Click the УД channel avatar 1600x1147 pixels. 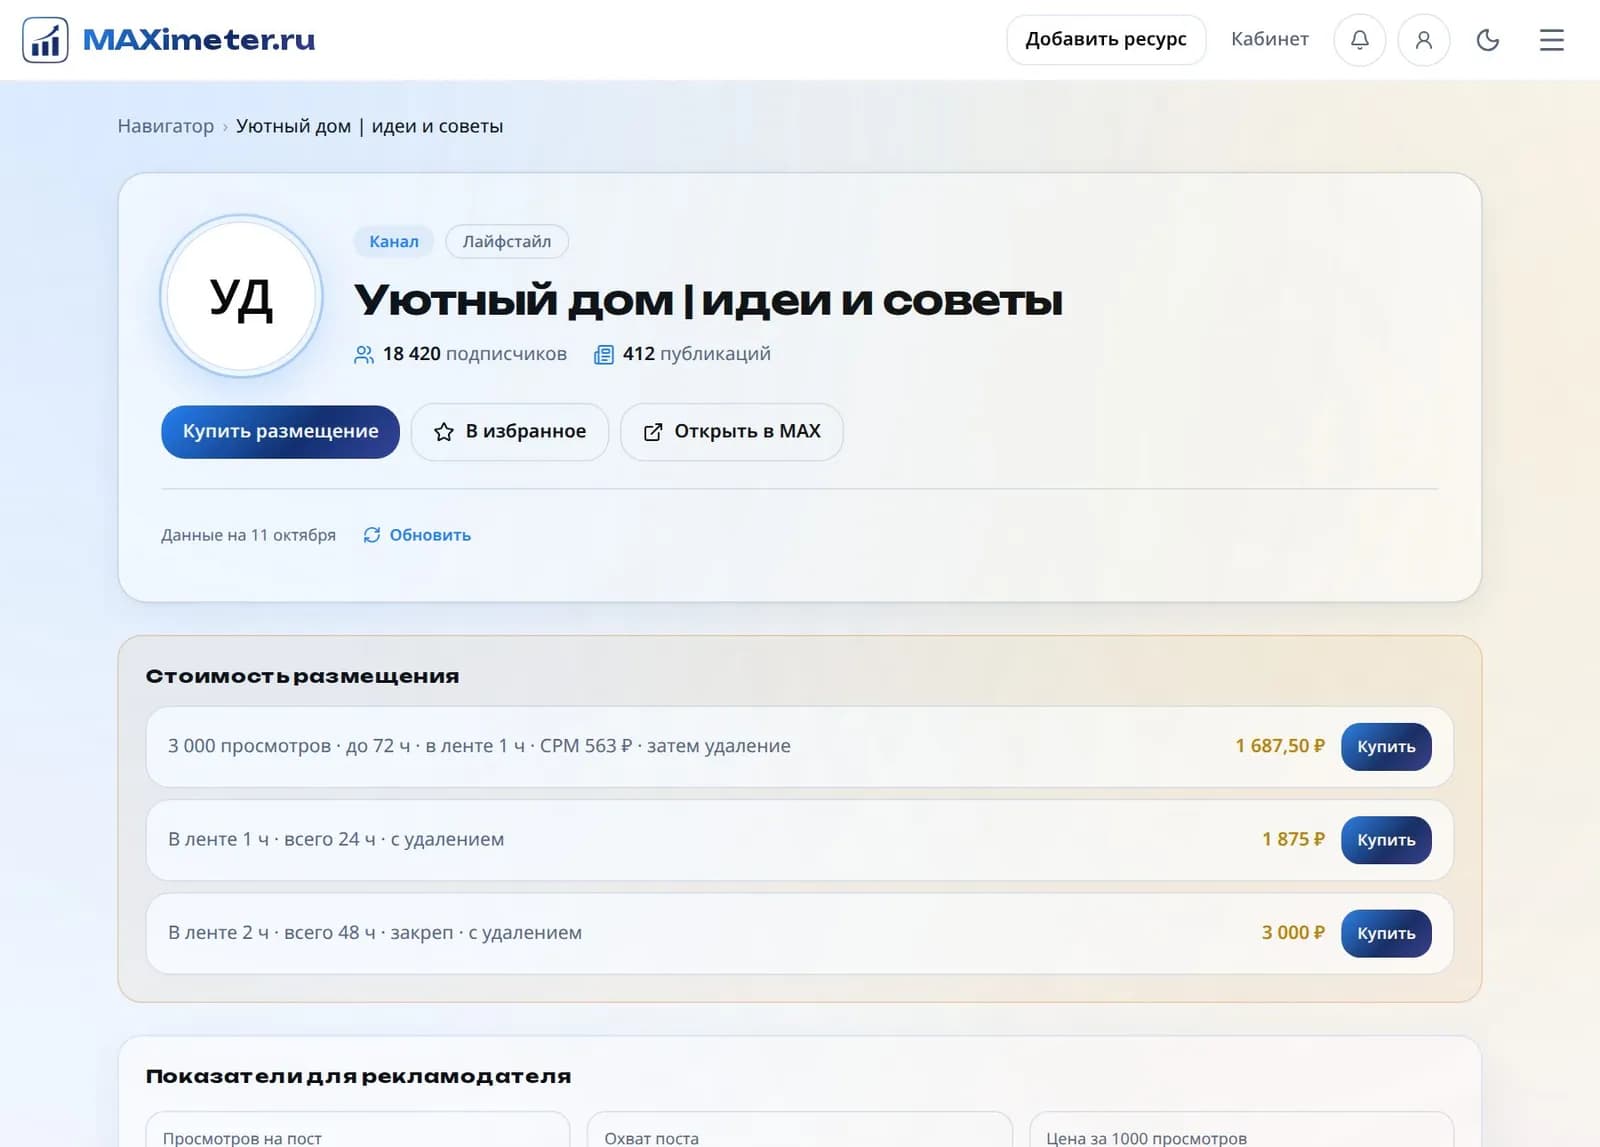coord(241,296)
